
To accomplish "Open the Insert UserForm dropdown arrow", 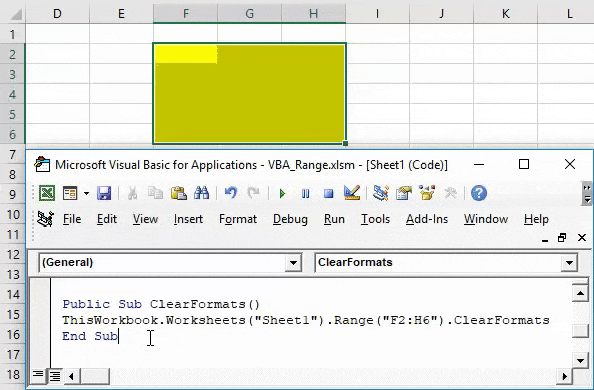I will [86, 193].
